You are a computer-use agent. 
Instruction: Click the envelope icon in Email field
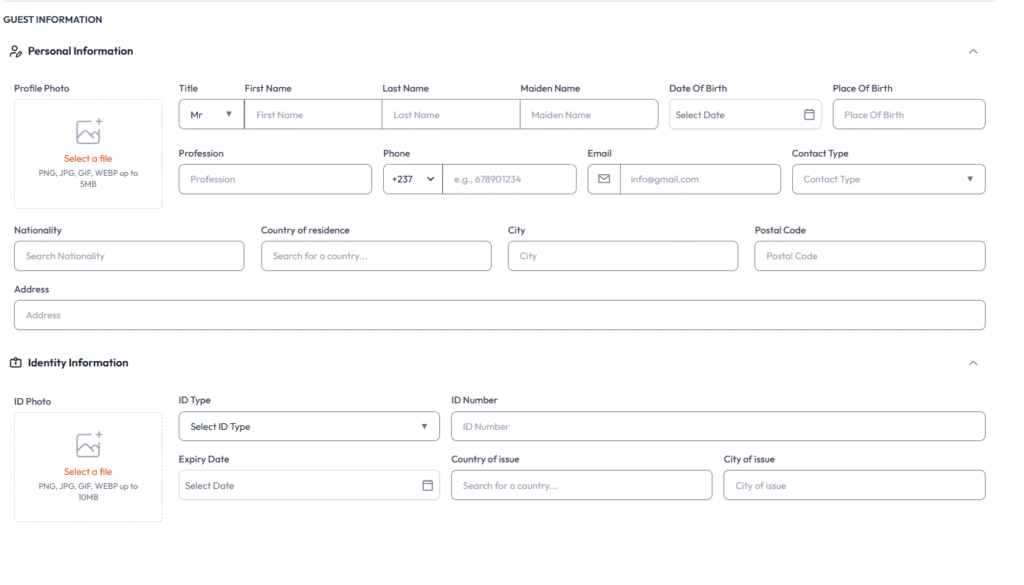pyautogui.click(x=604, y=179)
